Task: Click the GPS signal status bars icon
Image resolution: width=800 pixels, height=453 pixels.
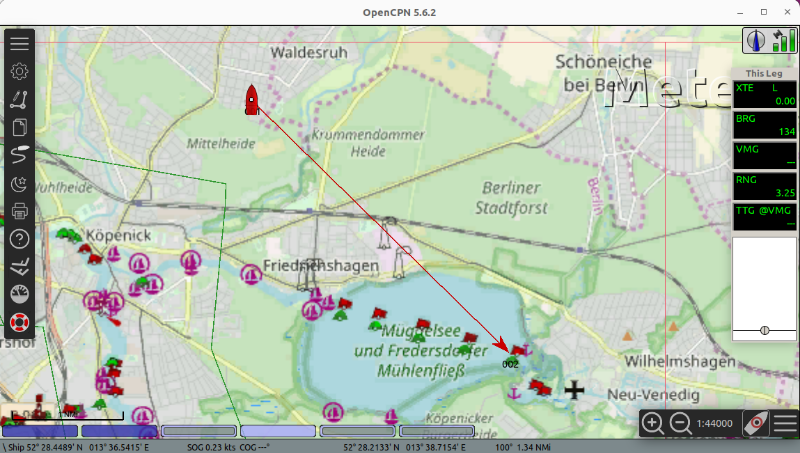Action: click(x=784, y=40)
